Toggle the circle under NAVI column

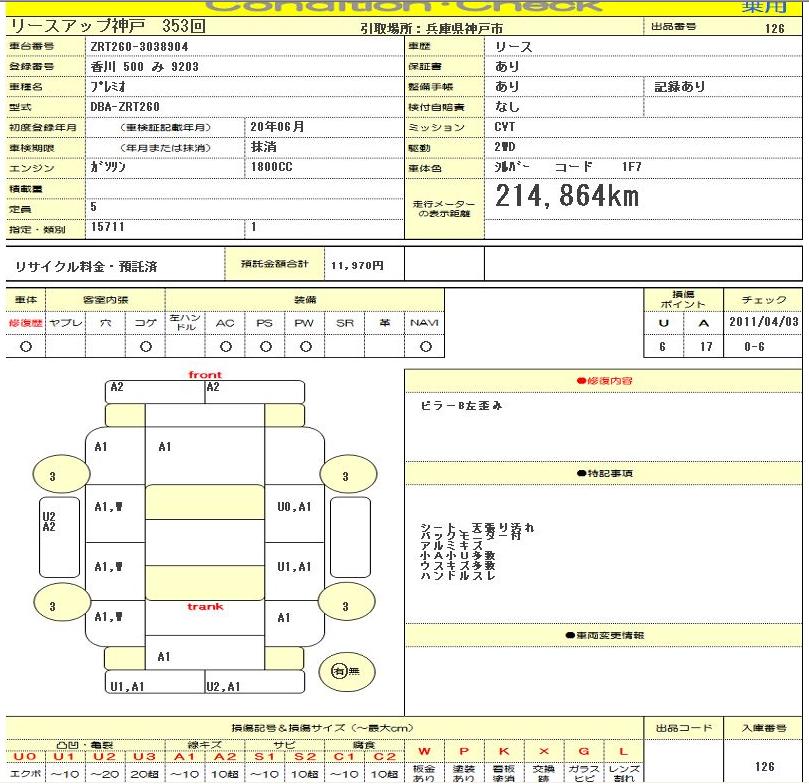tap(425, 346)
